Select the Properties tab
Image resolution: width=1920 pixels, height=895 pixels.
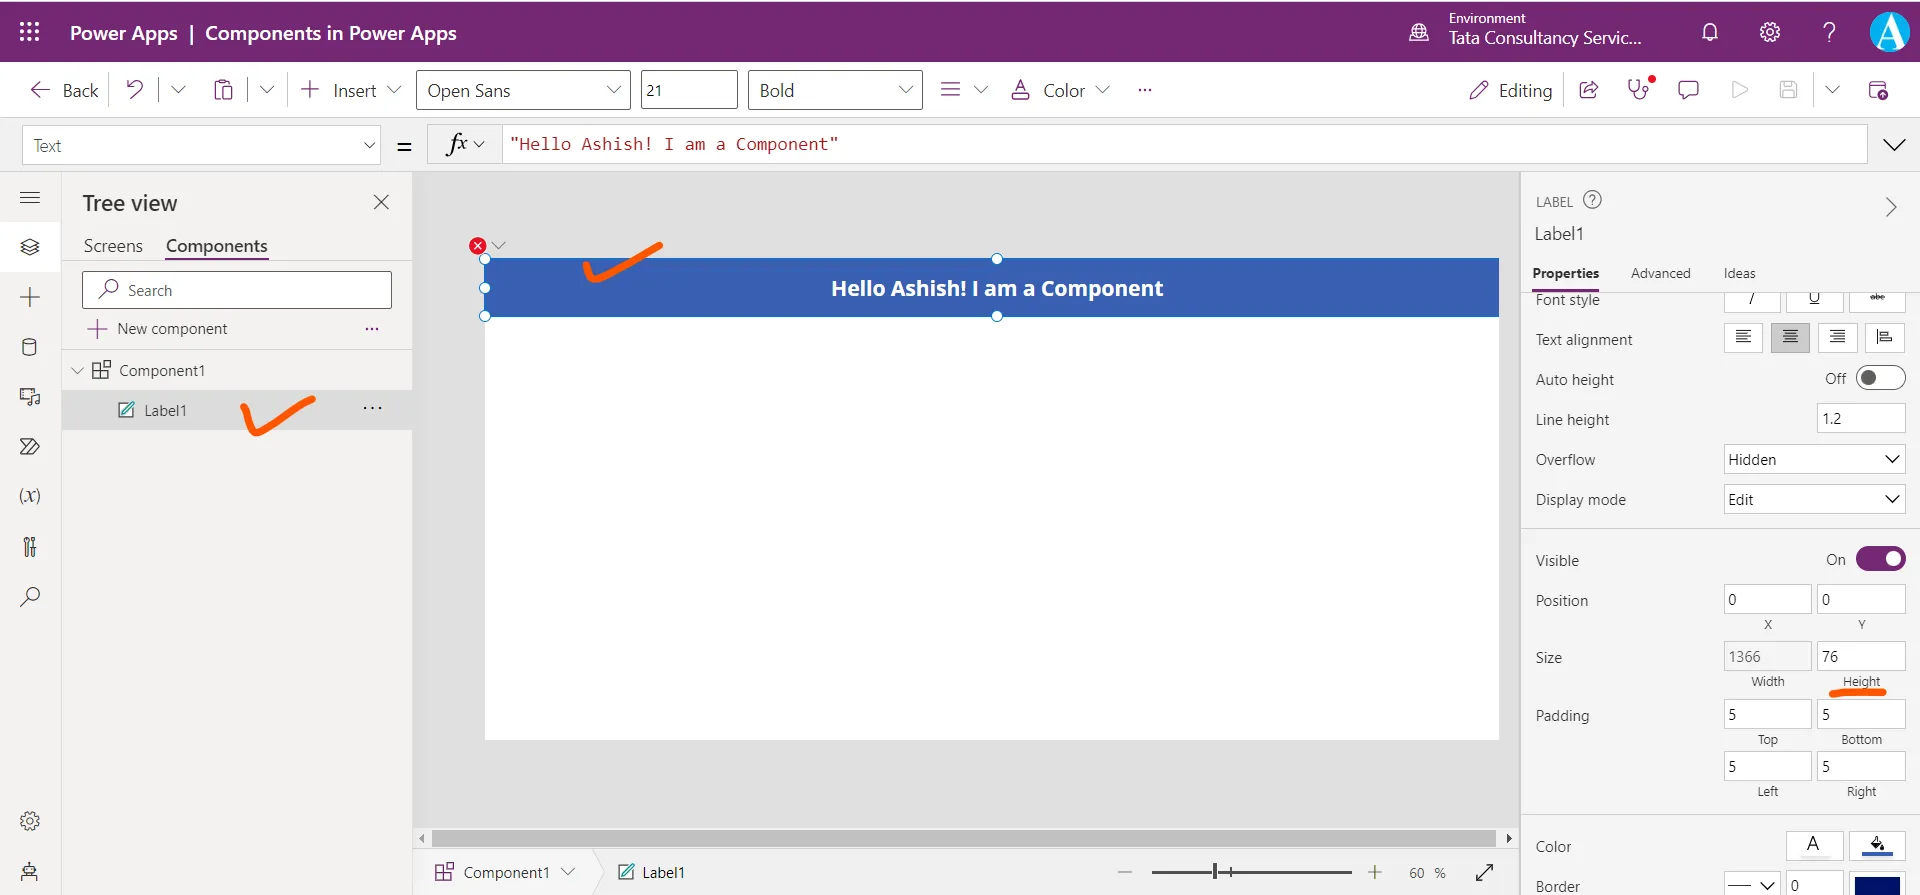[x=1565, y=273]
